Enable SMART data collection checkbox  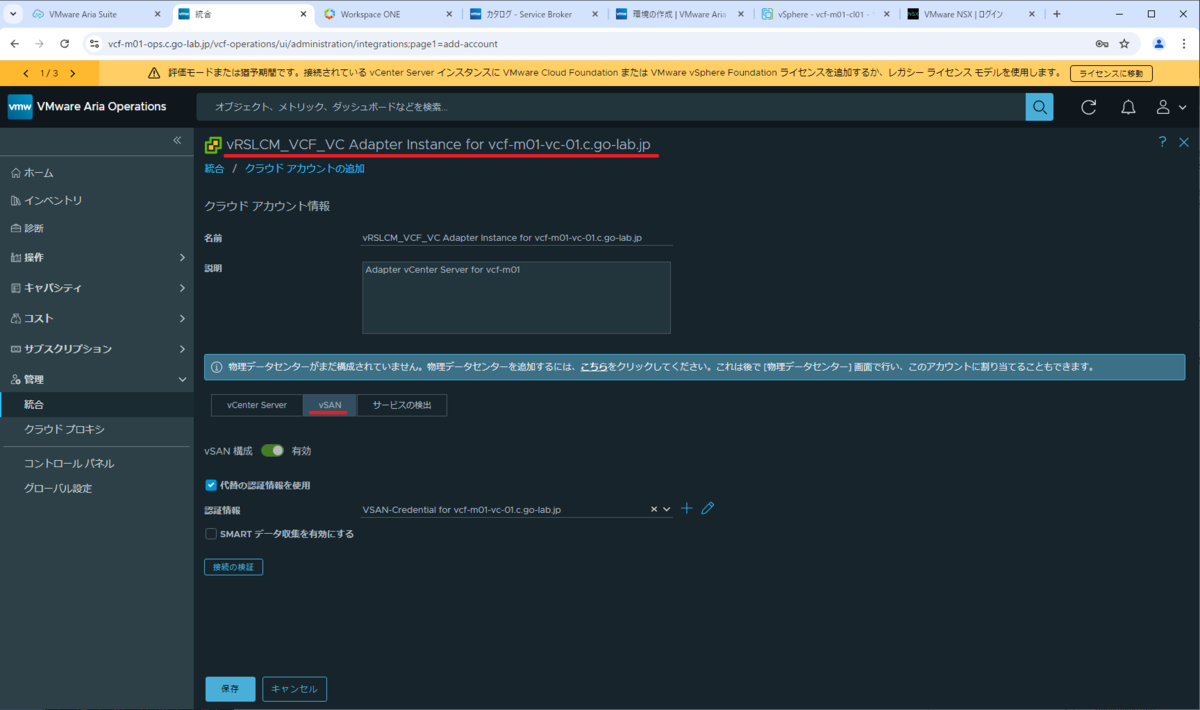[x=210, y=534]
